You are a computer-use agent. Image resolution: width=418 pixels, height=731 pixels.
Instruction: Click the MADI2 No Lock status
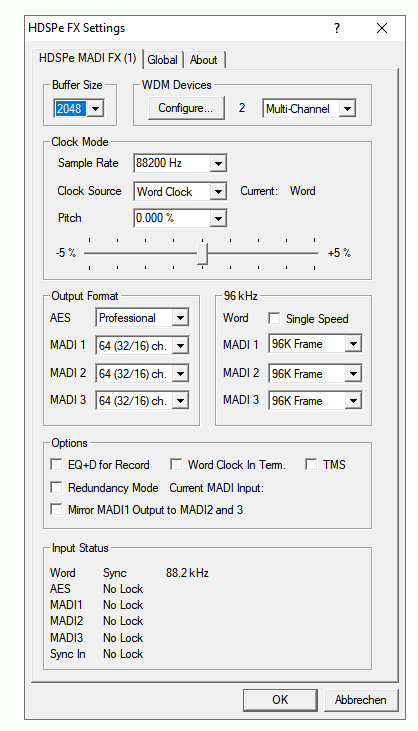click(x=123, y=621)
